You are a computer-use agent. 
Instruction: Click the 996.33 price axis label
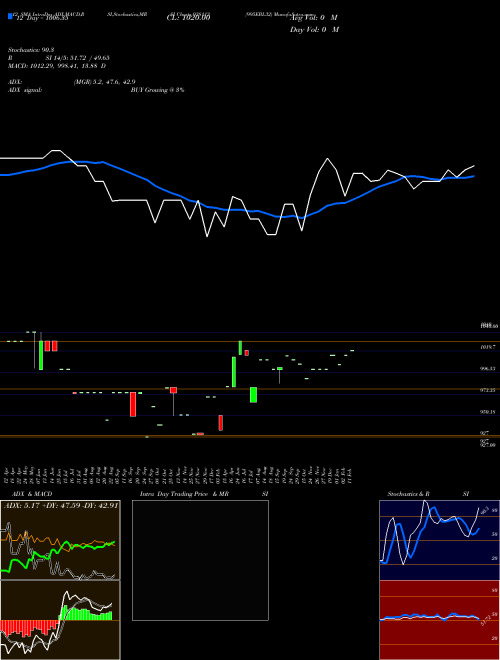click(x=488, y=368)
